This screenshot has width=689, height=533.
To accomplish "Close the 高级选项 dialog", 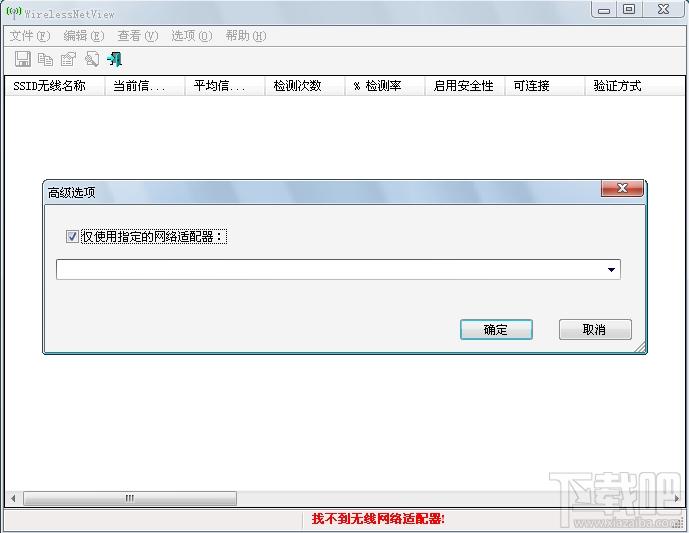I will coord(622,189).
